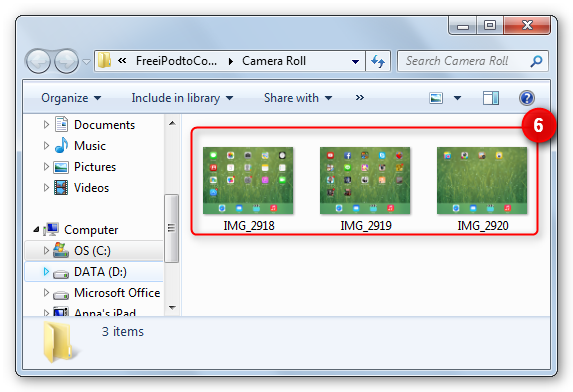This screenshot has height=392, width=573.
Task: Expand the OS (C:) drive
Action: click(x=46, y=250)
